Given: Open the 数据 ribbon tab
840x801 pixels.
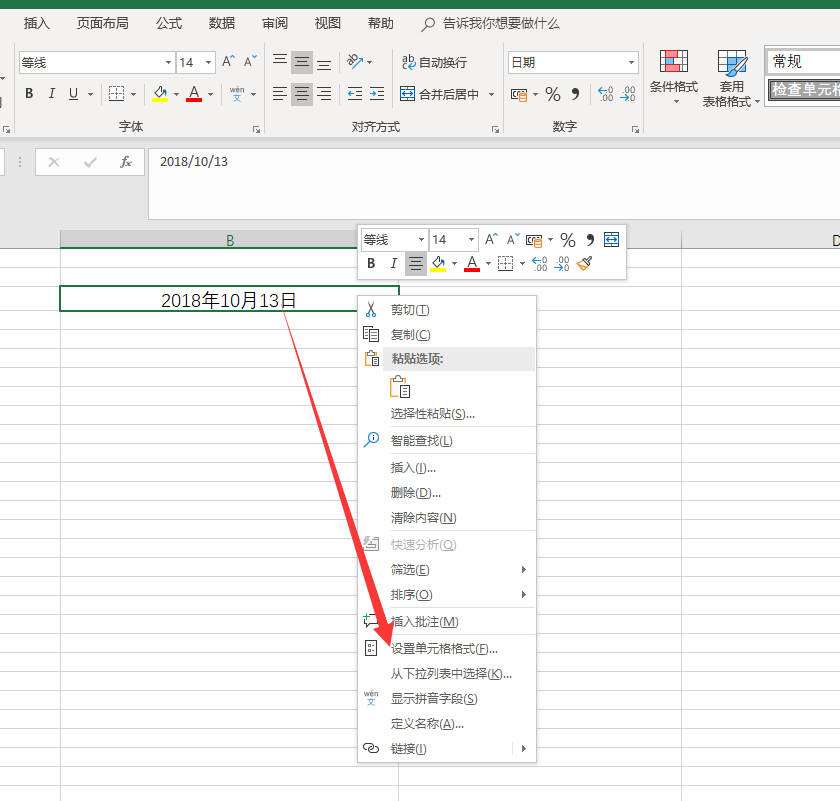Looking at the screenshot, I should 222,24.
